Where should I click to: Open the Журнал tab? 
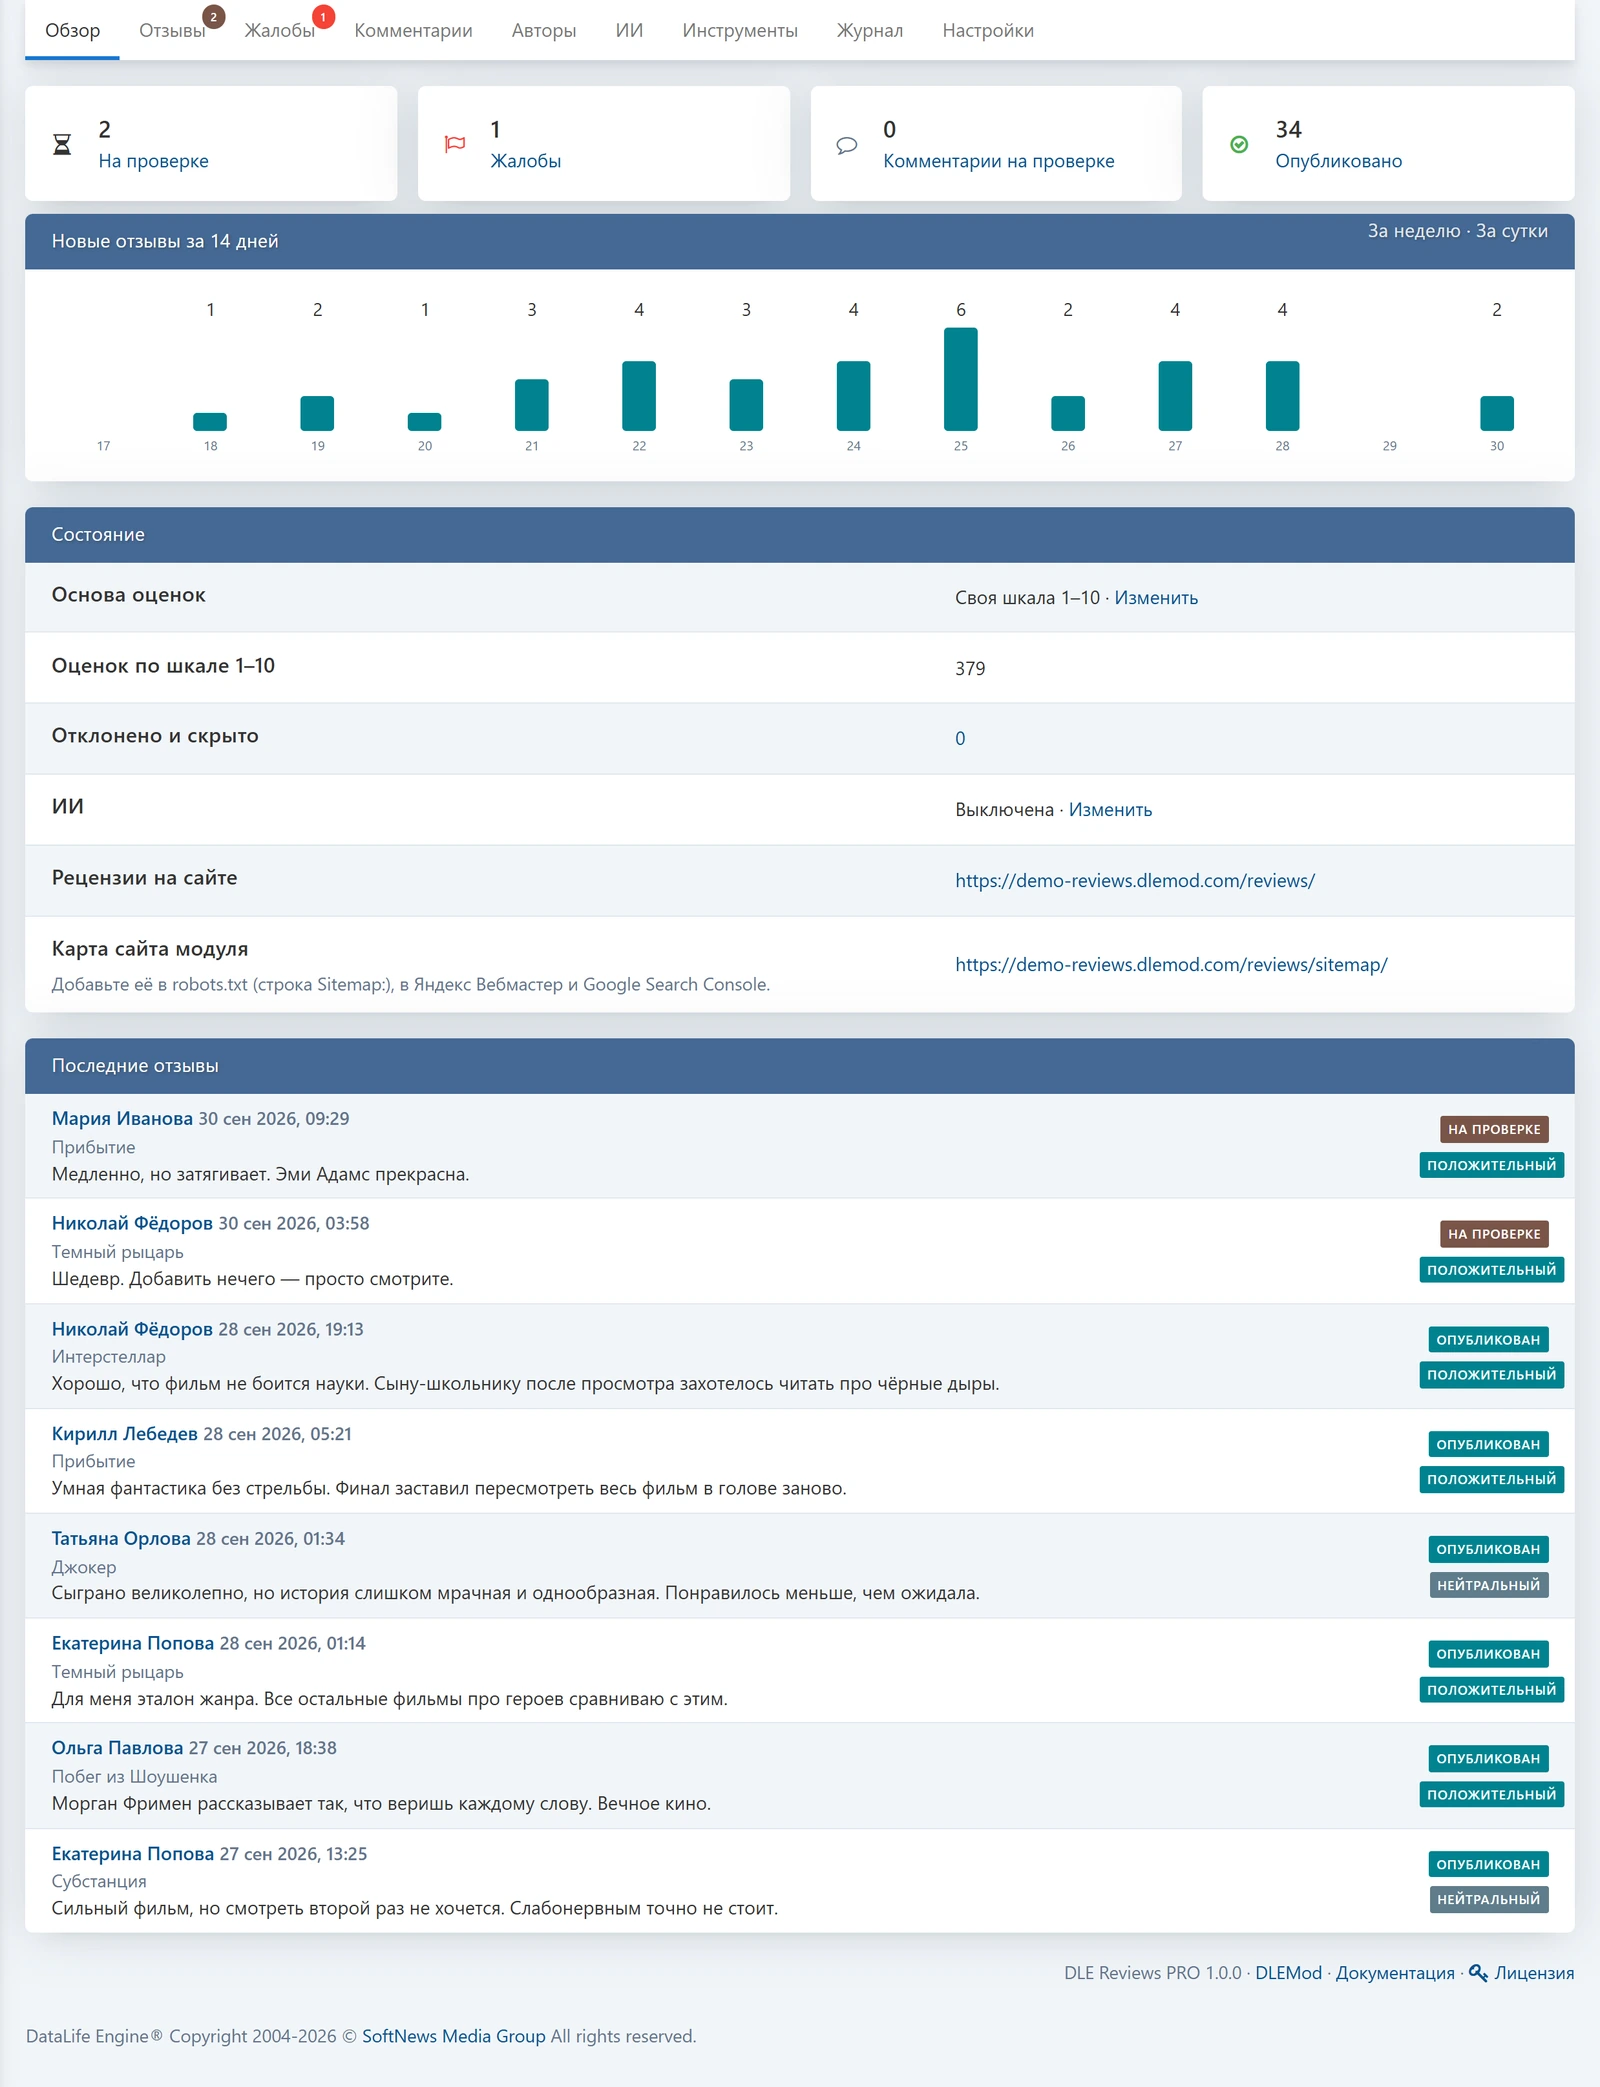pyautogui.click(x=870, y=30)
